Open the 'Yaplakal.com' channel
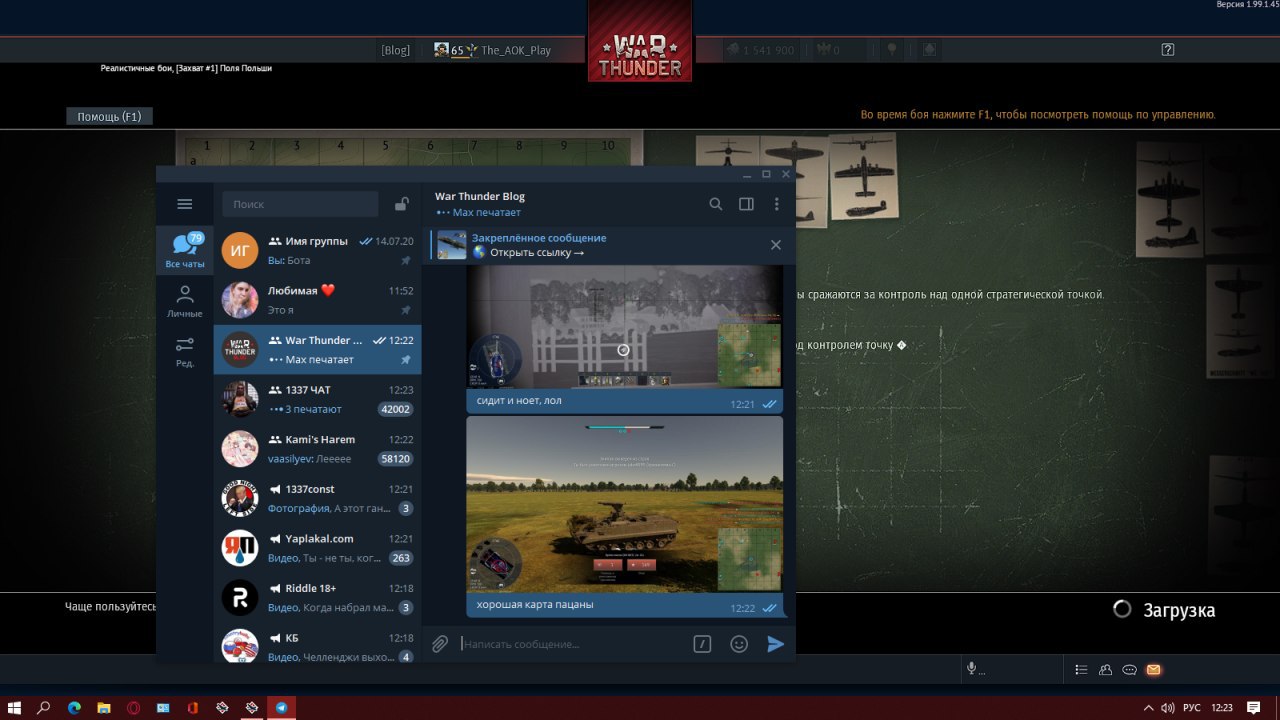This screenshot has height=720, width=1280. point(318,548)
